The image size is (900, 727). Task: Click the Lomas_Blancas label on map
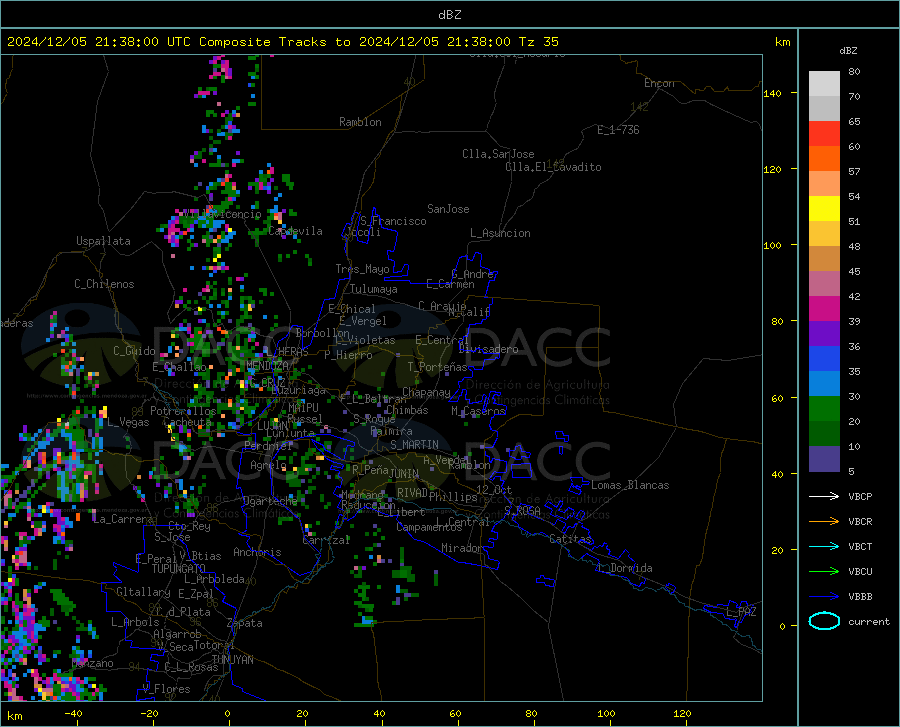click(x=630, y=485)
